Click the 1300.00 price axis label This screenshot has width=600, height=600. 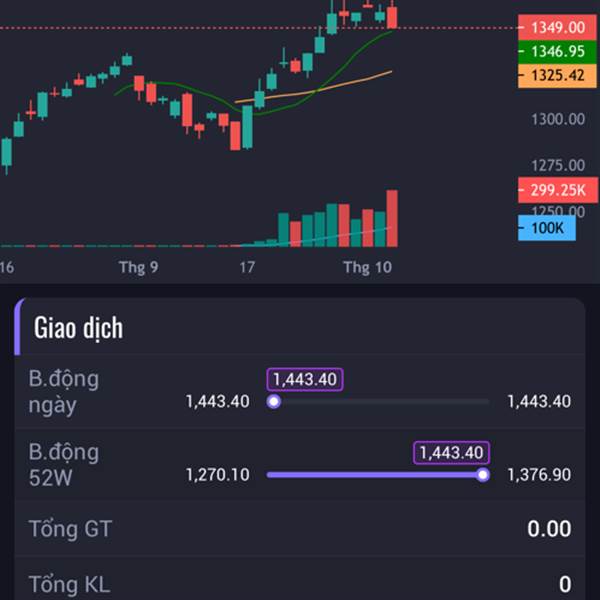pyautogui.click(x=558, y=119)
